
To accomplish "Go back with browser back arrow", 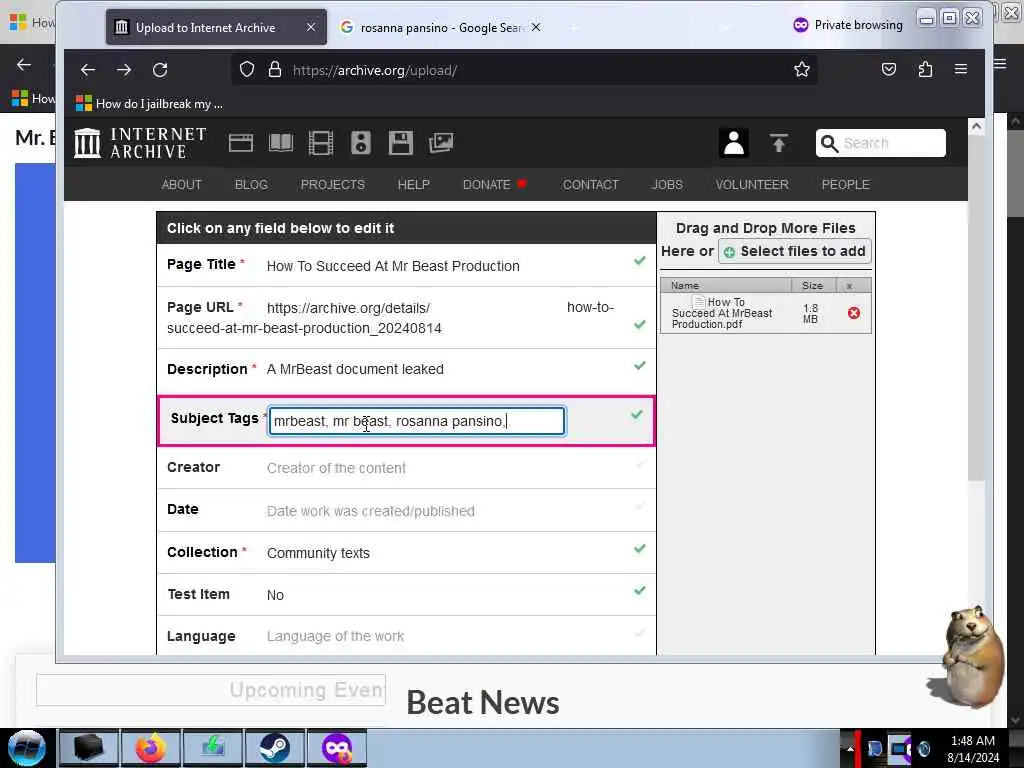I will 88,69.
